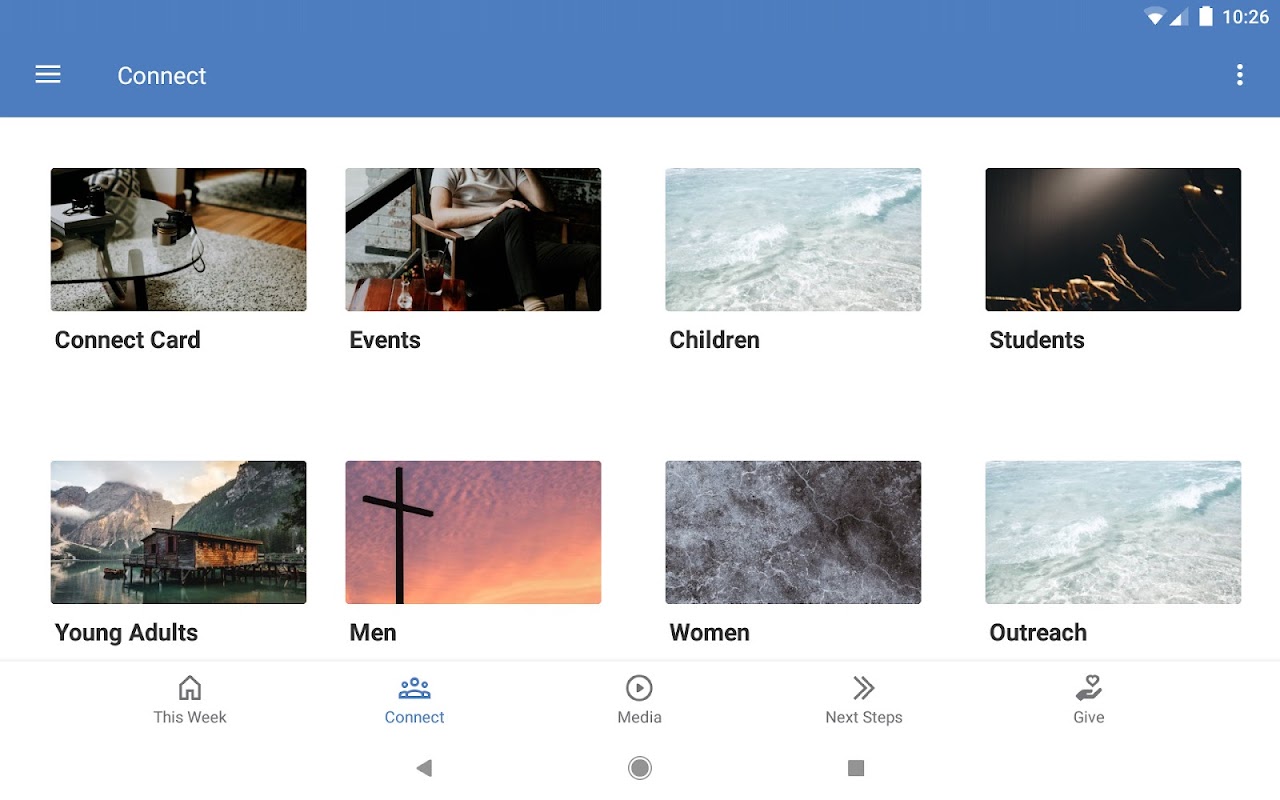Open the Students dark crowd thumbnail

pos(1113,239)
